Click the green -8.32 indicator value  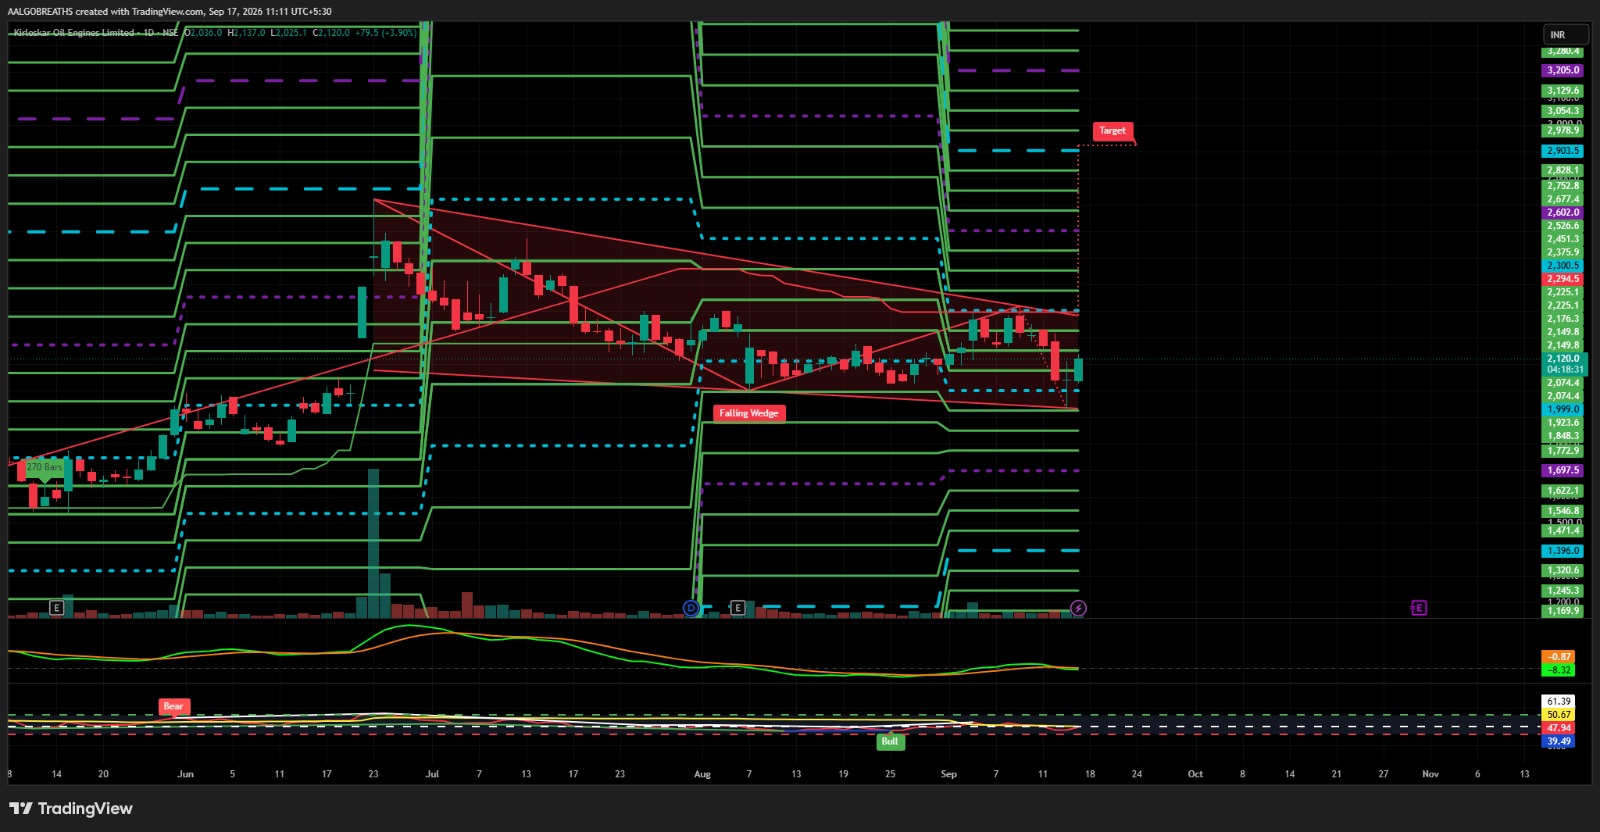coord(1560,670)
